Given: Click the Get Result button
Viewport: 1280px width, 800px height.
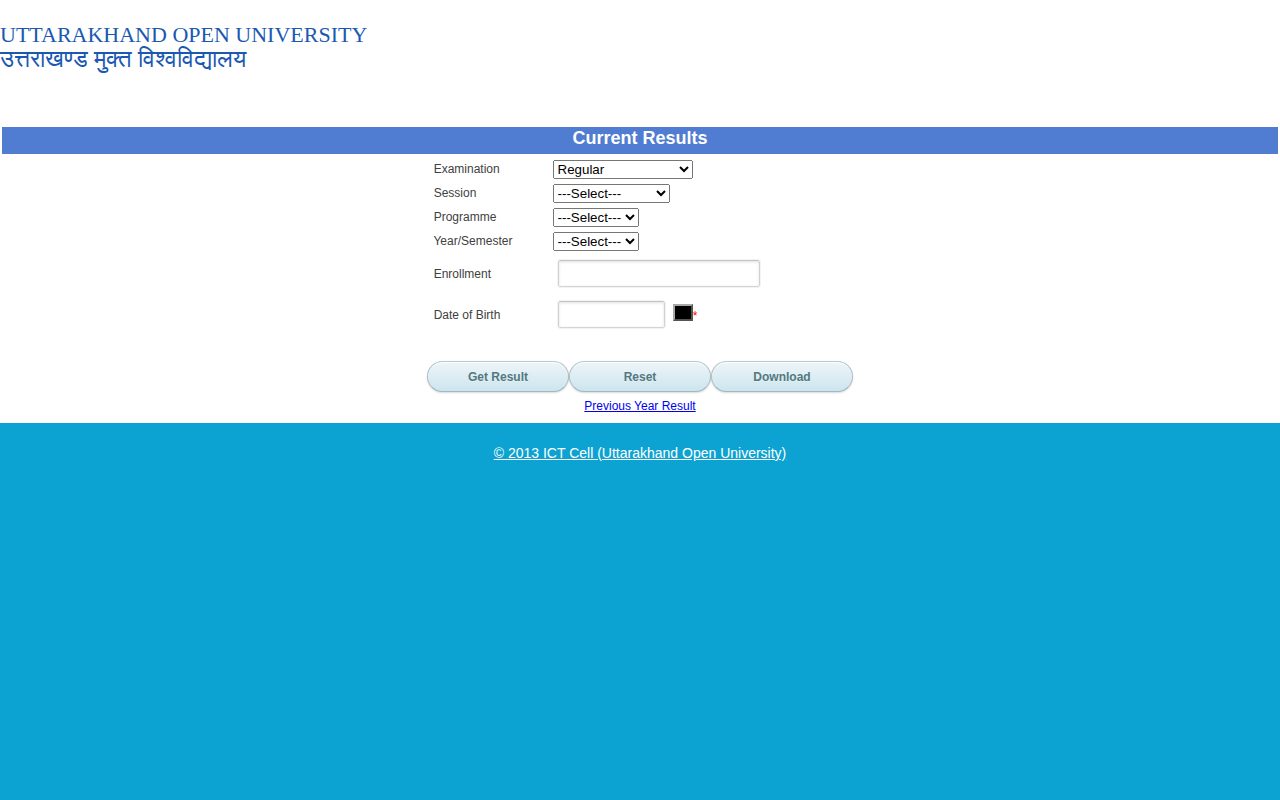Looking at the screenshot, I should [x=498, y=377].
